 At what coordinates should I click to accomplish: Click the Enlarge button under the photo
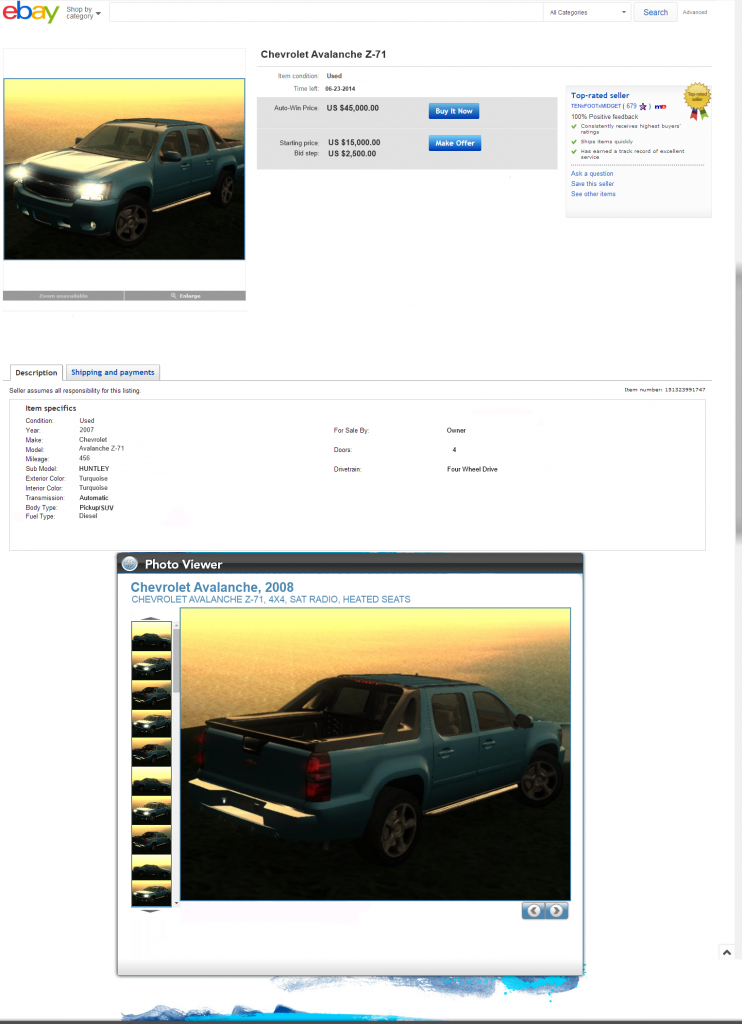pyautogui.click(x=185, y=296)
